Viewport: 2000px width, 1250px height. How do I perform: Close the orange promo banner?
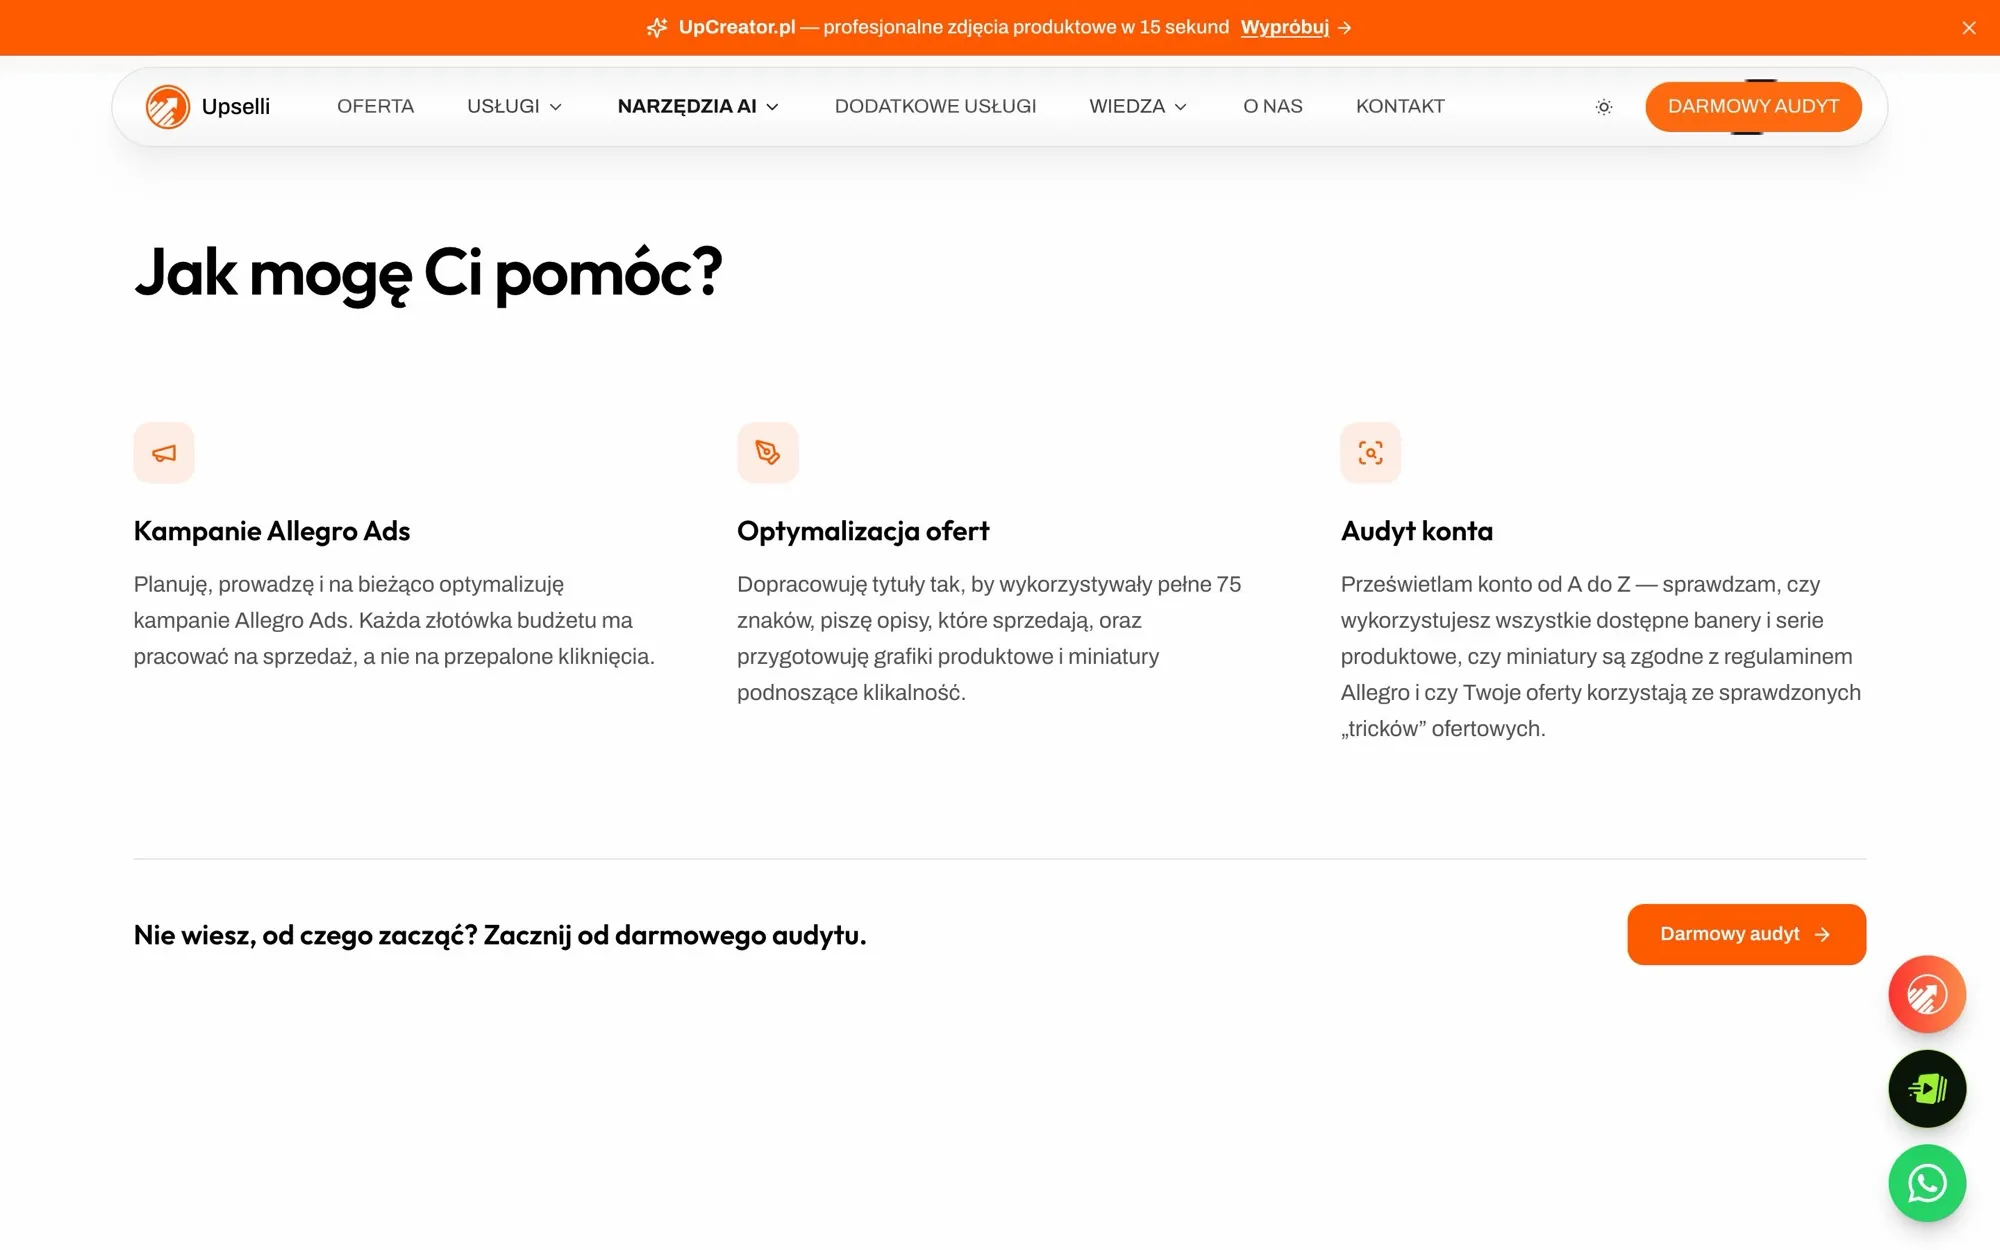point(1969,28)
